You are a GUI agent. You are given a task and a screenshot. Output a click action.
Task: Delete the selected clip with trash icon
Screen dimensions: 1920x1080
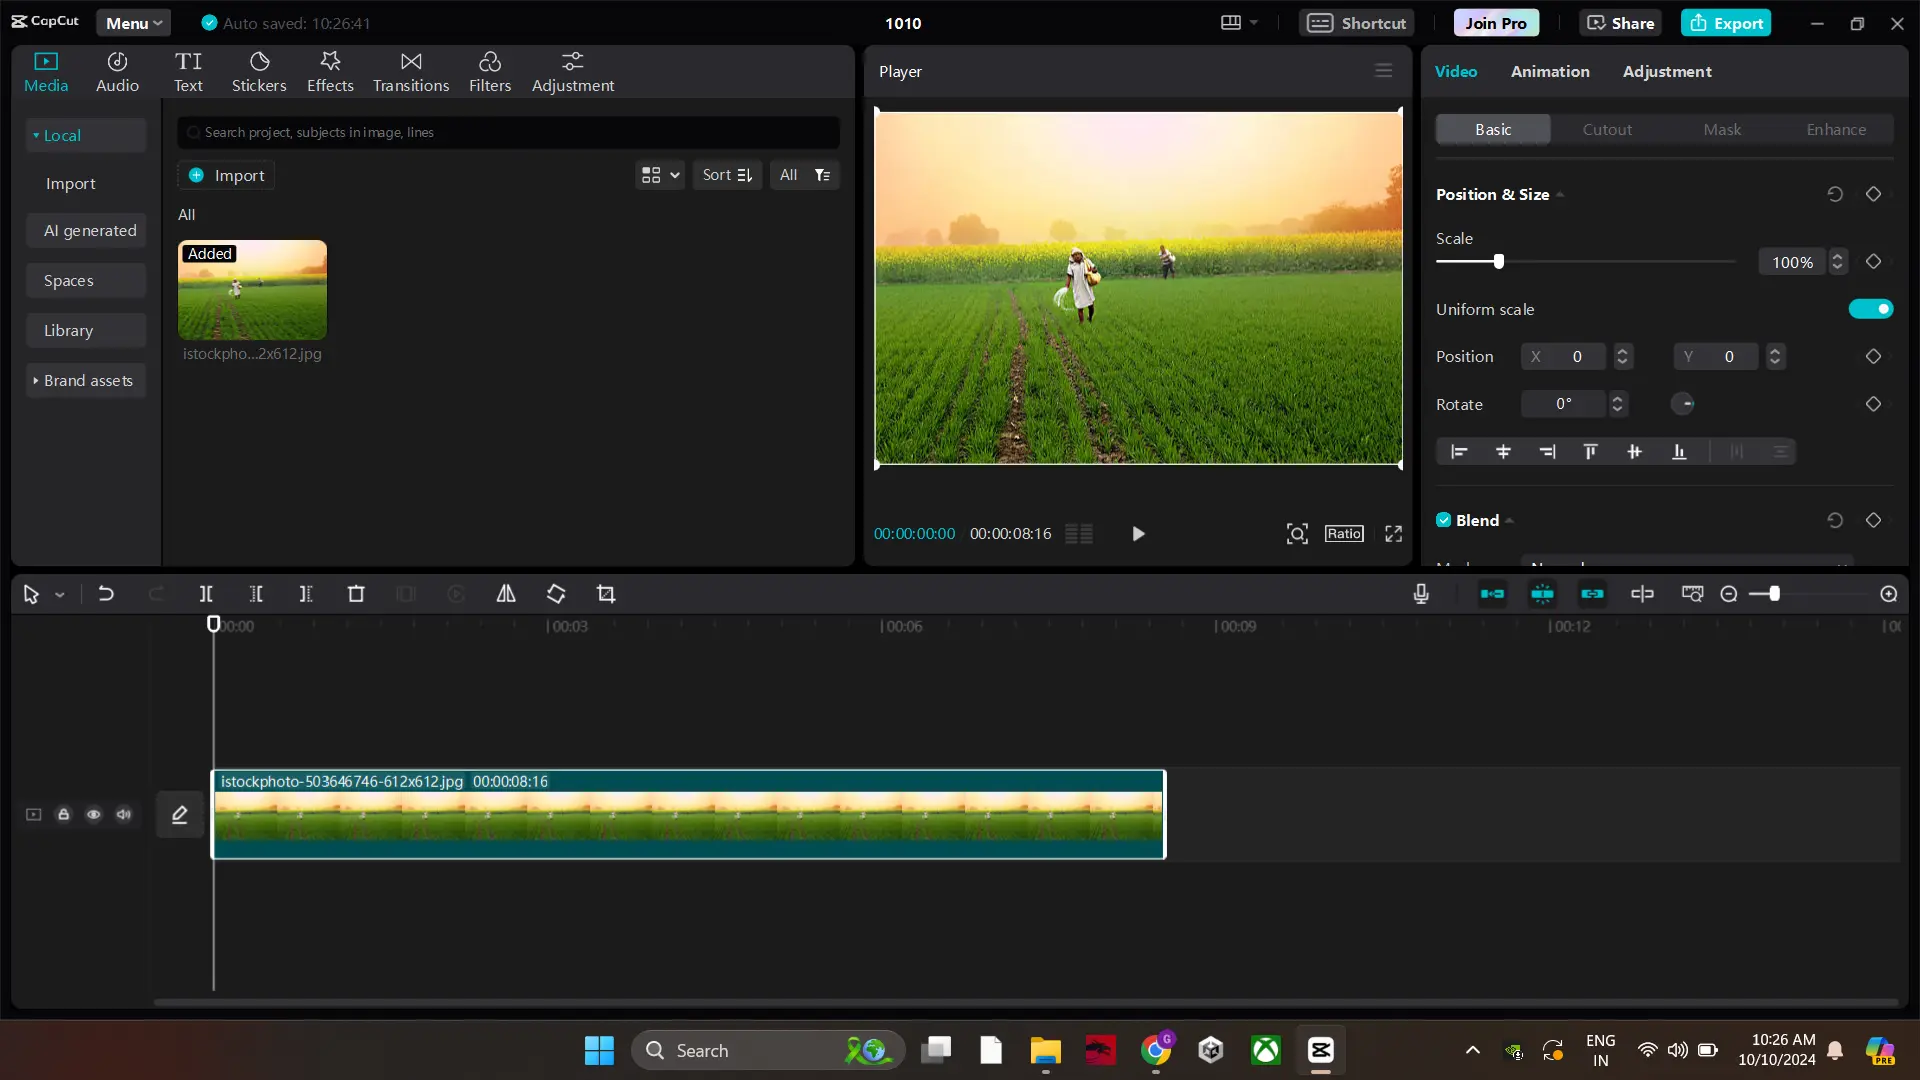(356, 594)
